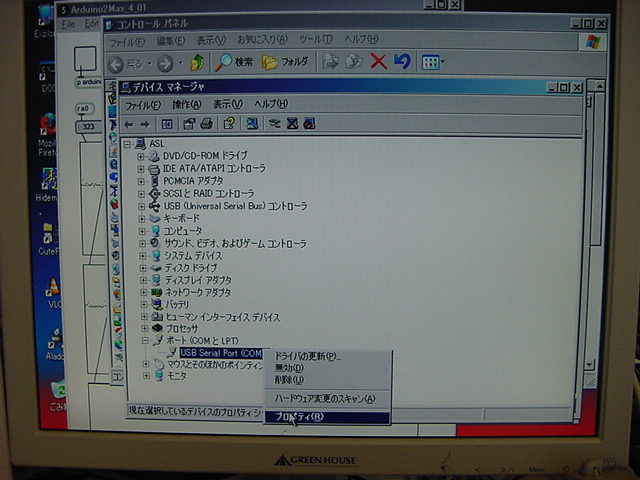Open 編集(E) menu in Control Panel

[171, 41]
